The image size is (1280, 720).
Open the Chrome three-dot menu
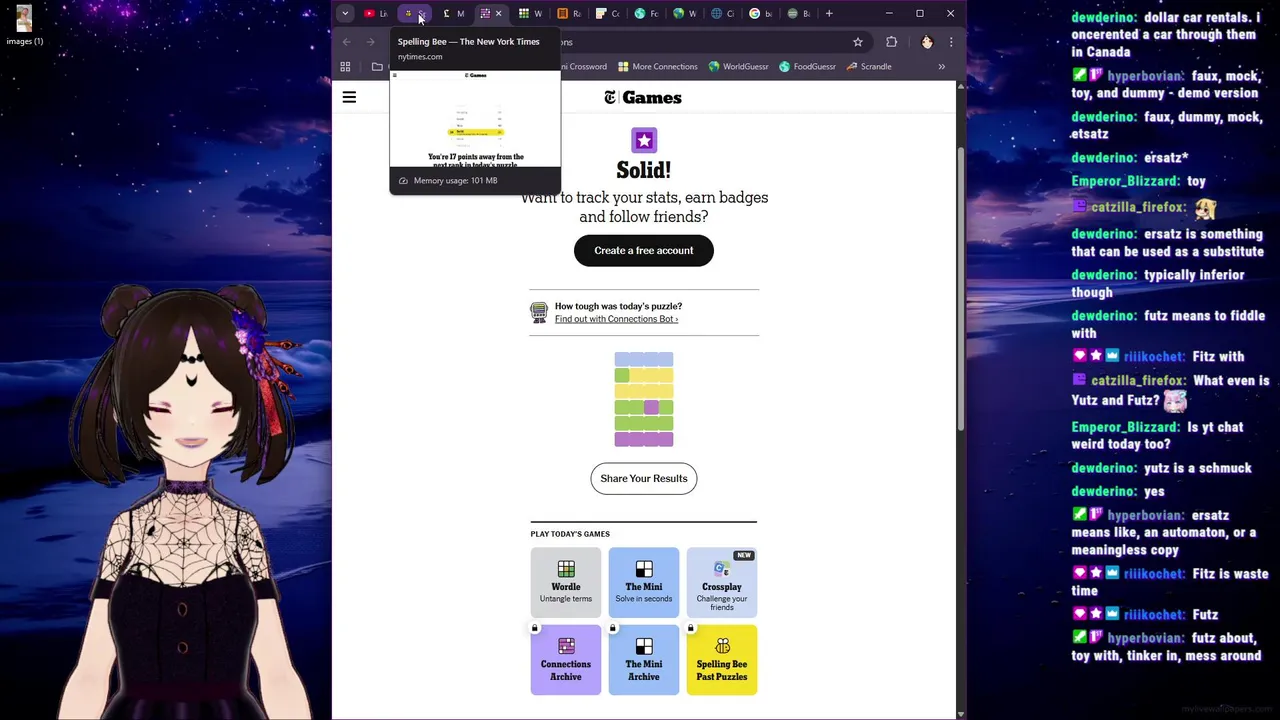click(951, 42)
